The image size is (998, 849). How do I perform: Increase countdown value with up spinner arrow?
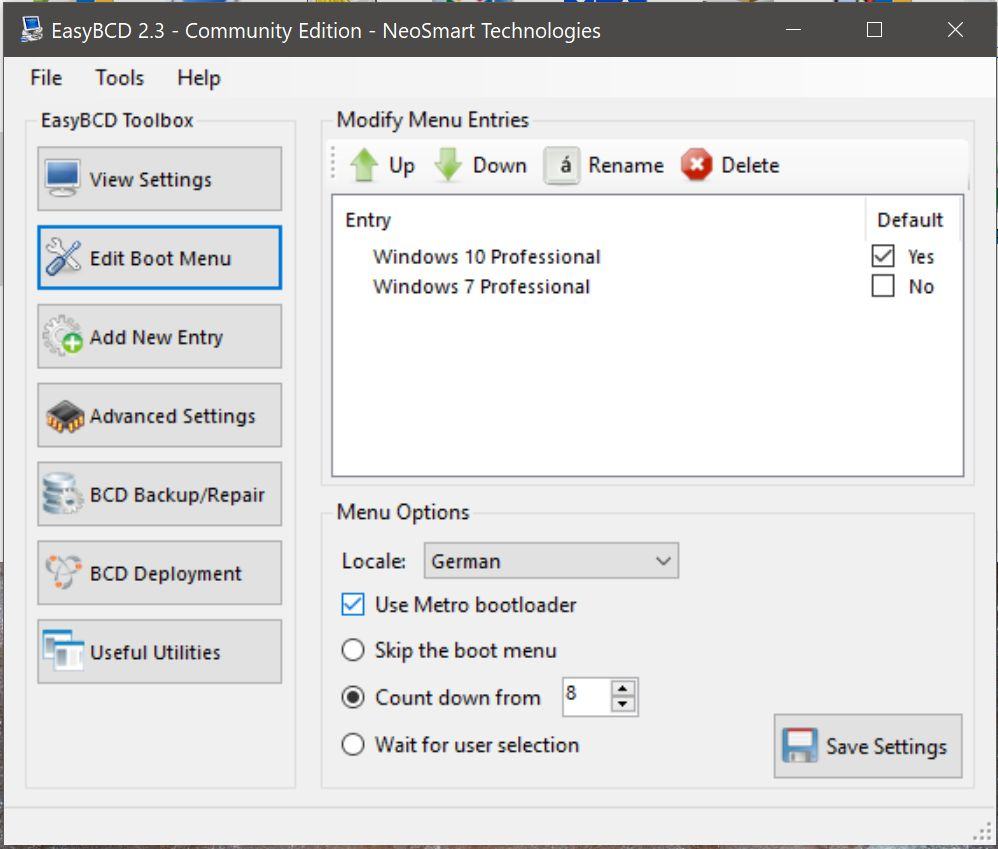click(x=622, y=688)
